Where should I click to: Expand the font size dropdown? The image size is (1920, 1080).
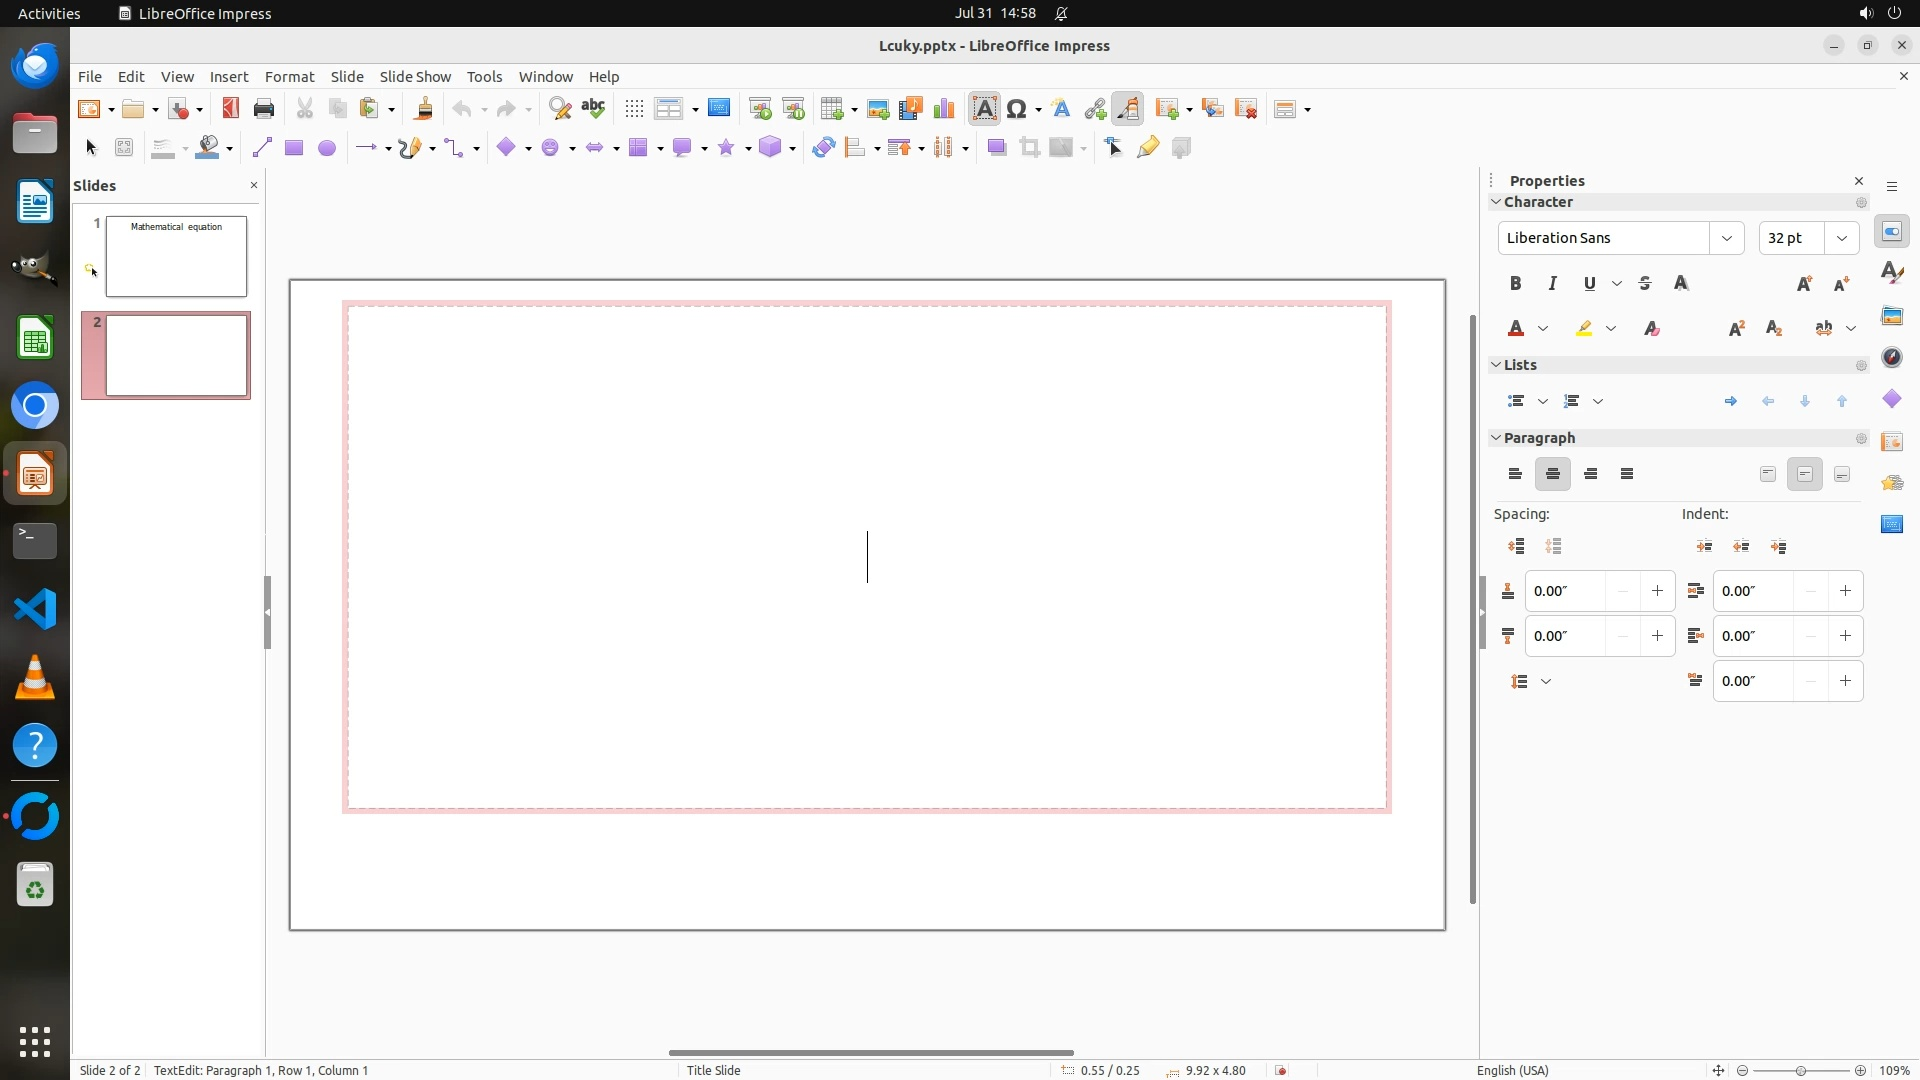1841,238
